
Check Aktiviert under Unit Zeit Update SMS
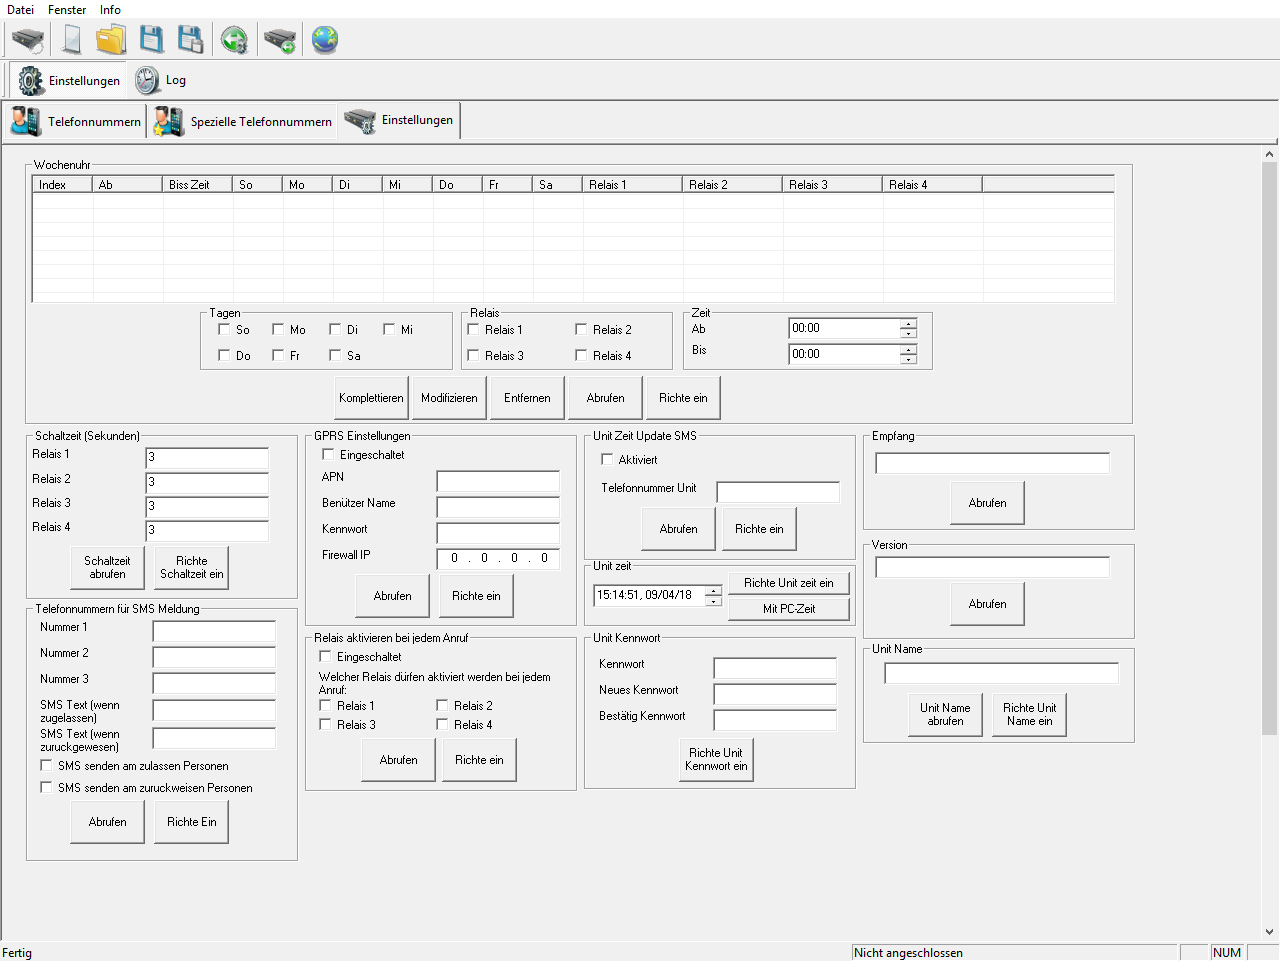click(607, 460)
